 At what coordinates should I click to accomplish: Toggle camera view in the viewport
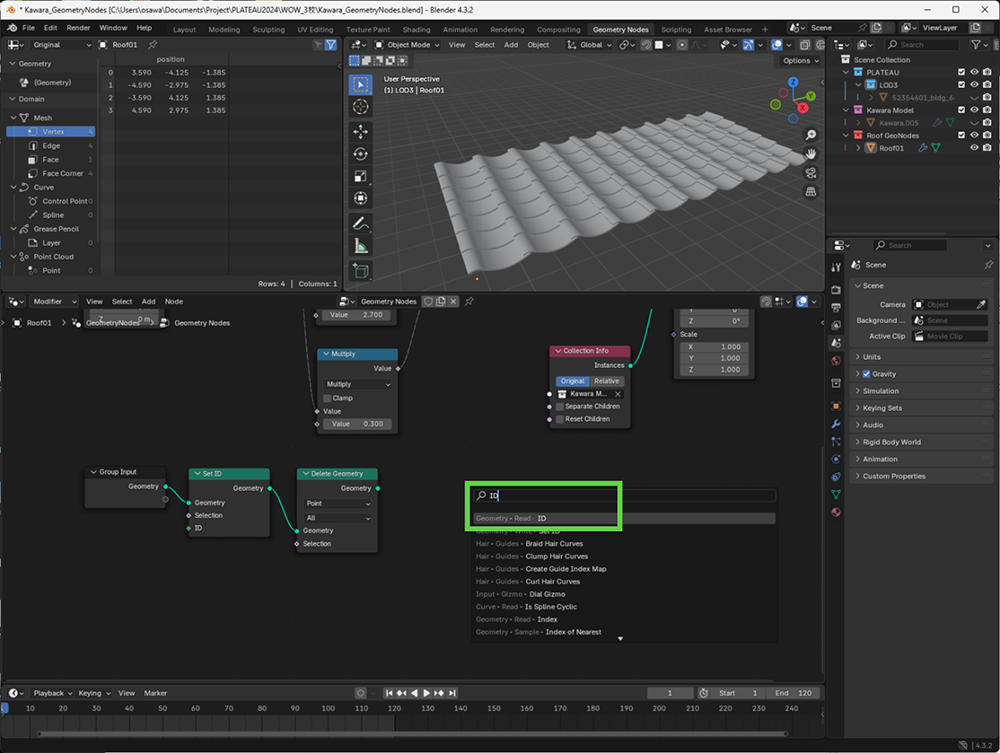click(x=810, y=172)
